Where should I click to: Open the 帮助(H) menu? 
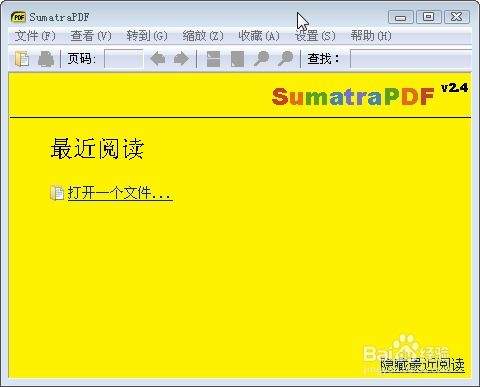[x=371, y=36]
